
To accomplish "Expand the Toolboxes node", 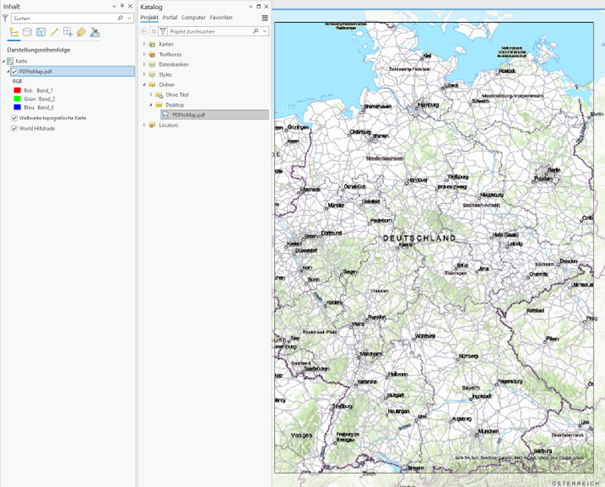I will 144,54.
